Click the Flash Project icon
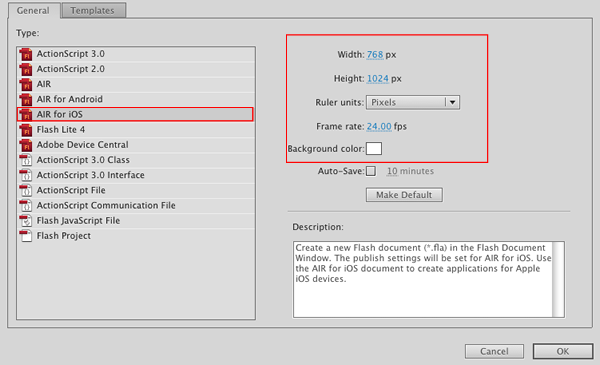600x365 pixels. (x=26, y=236)
